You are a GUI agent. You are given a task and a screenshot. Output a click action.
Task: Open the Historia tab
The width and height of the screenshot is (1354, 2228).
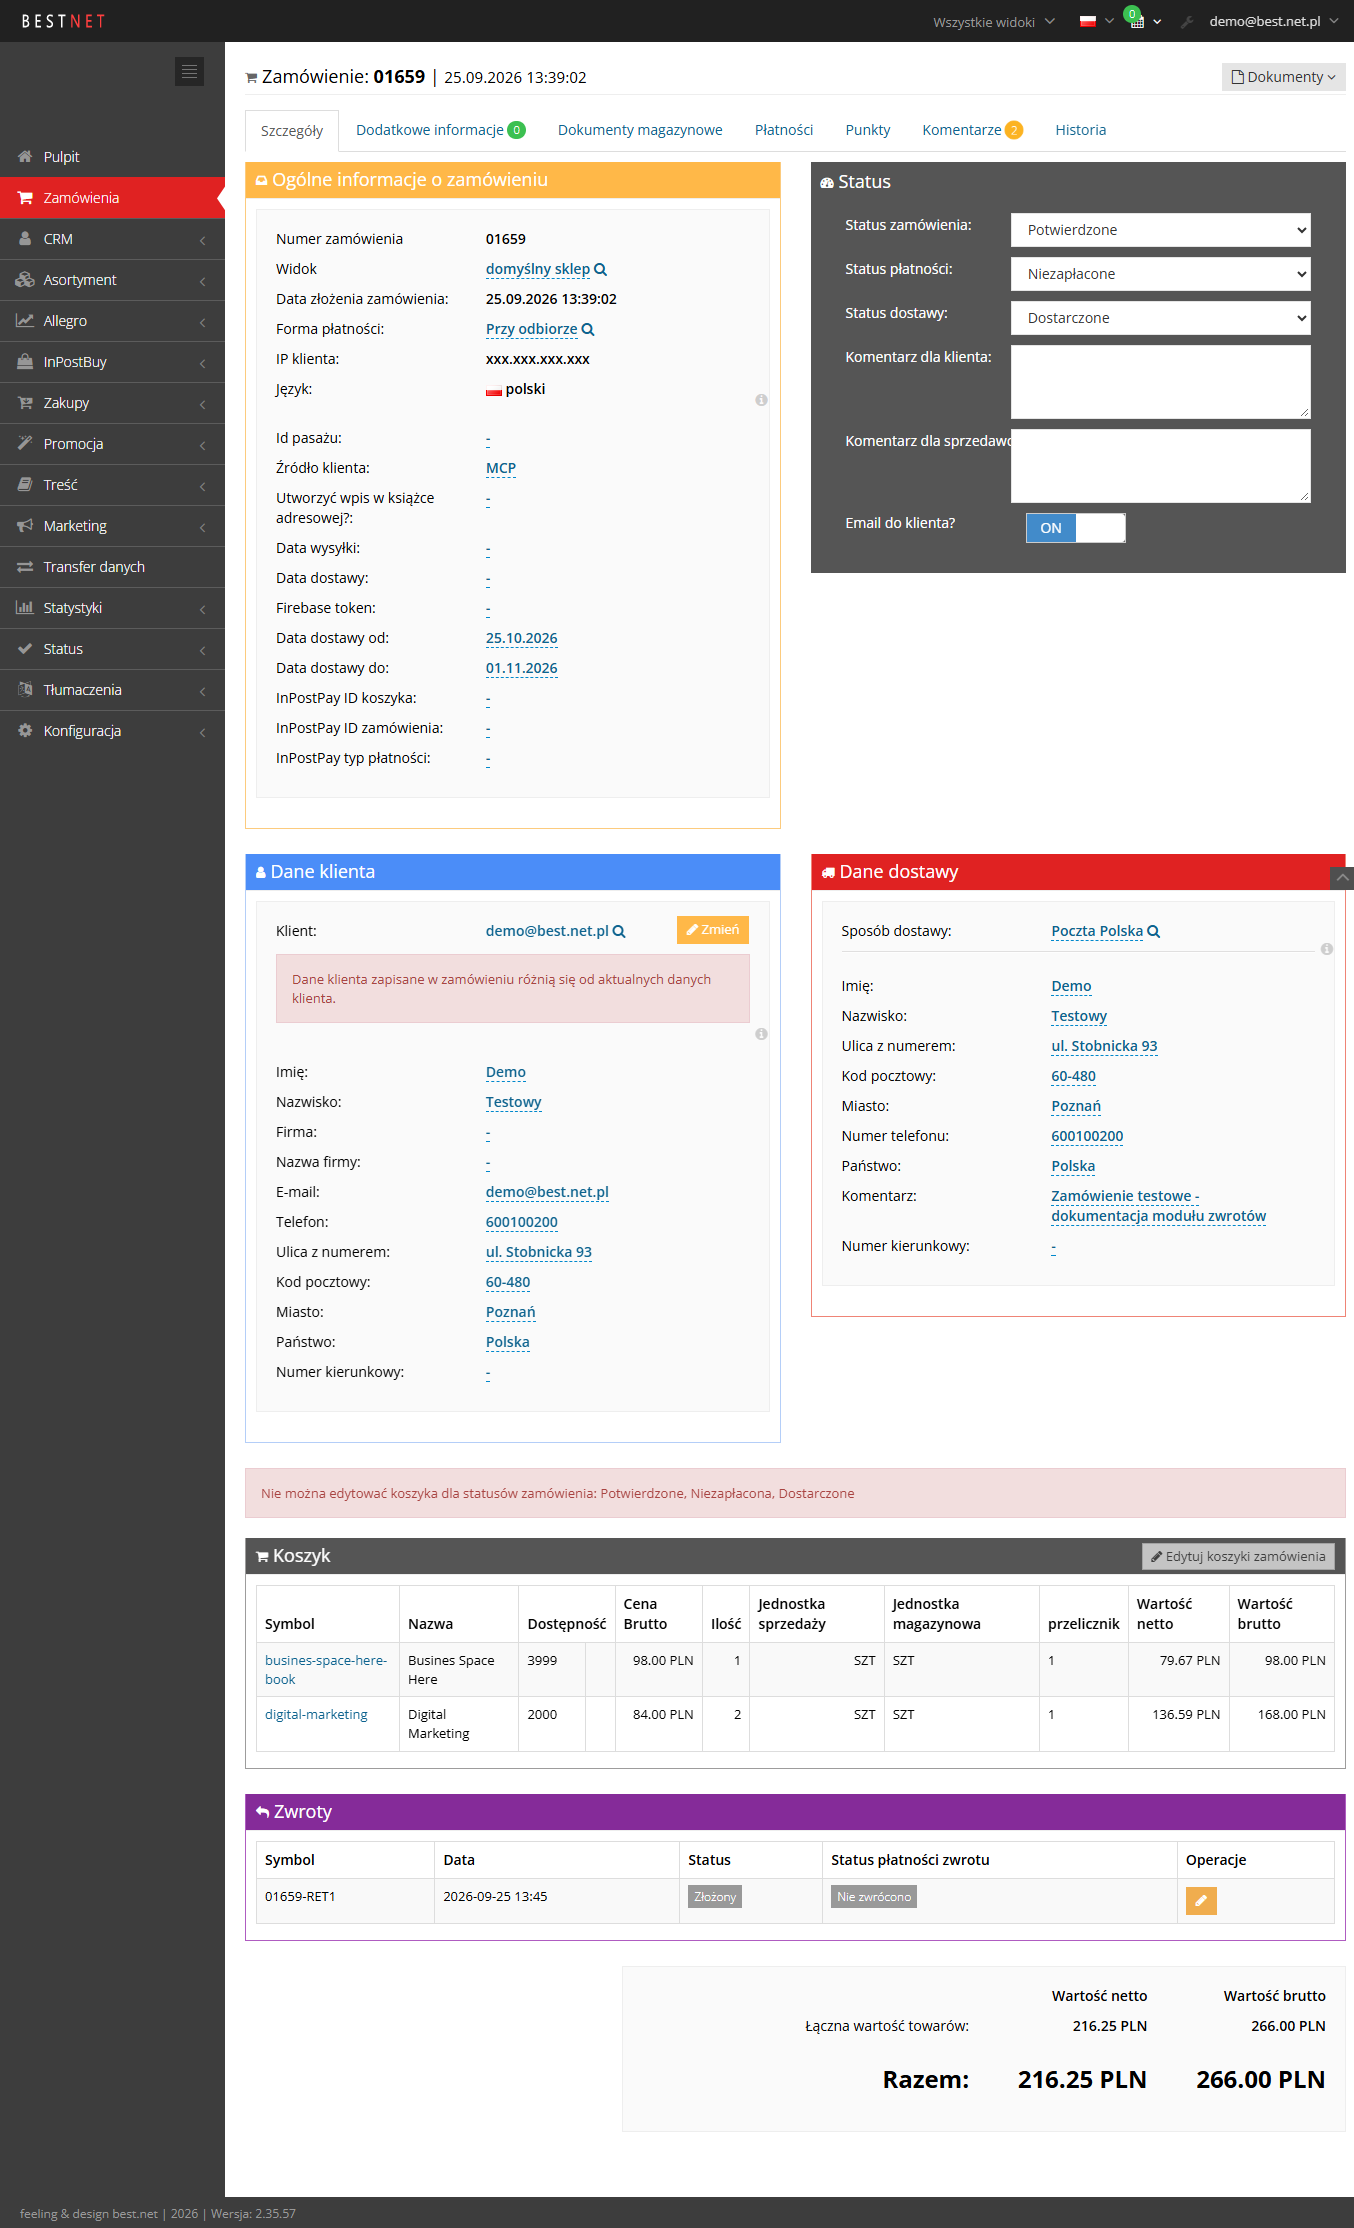coord(1081,130)
